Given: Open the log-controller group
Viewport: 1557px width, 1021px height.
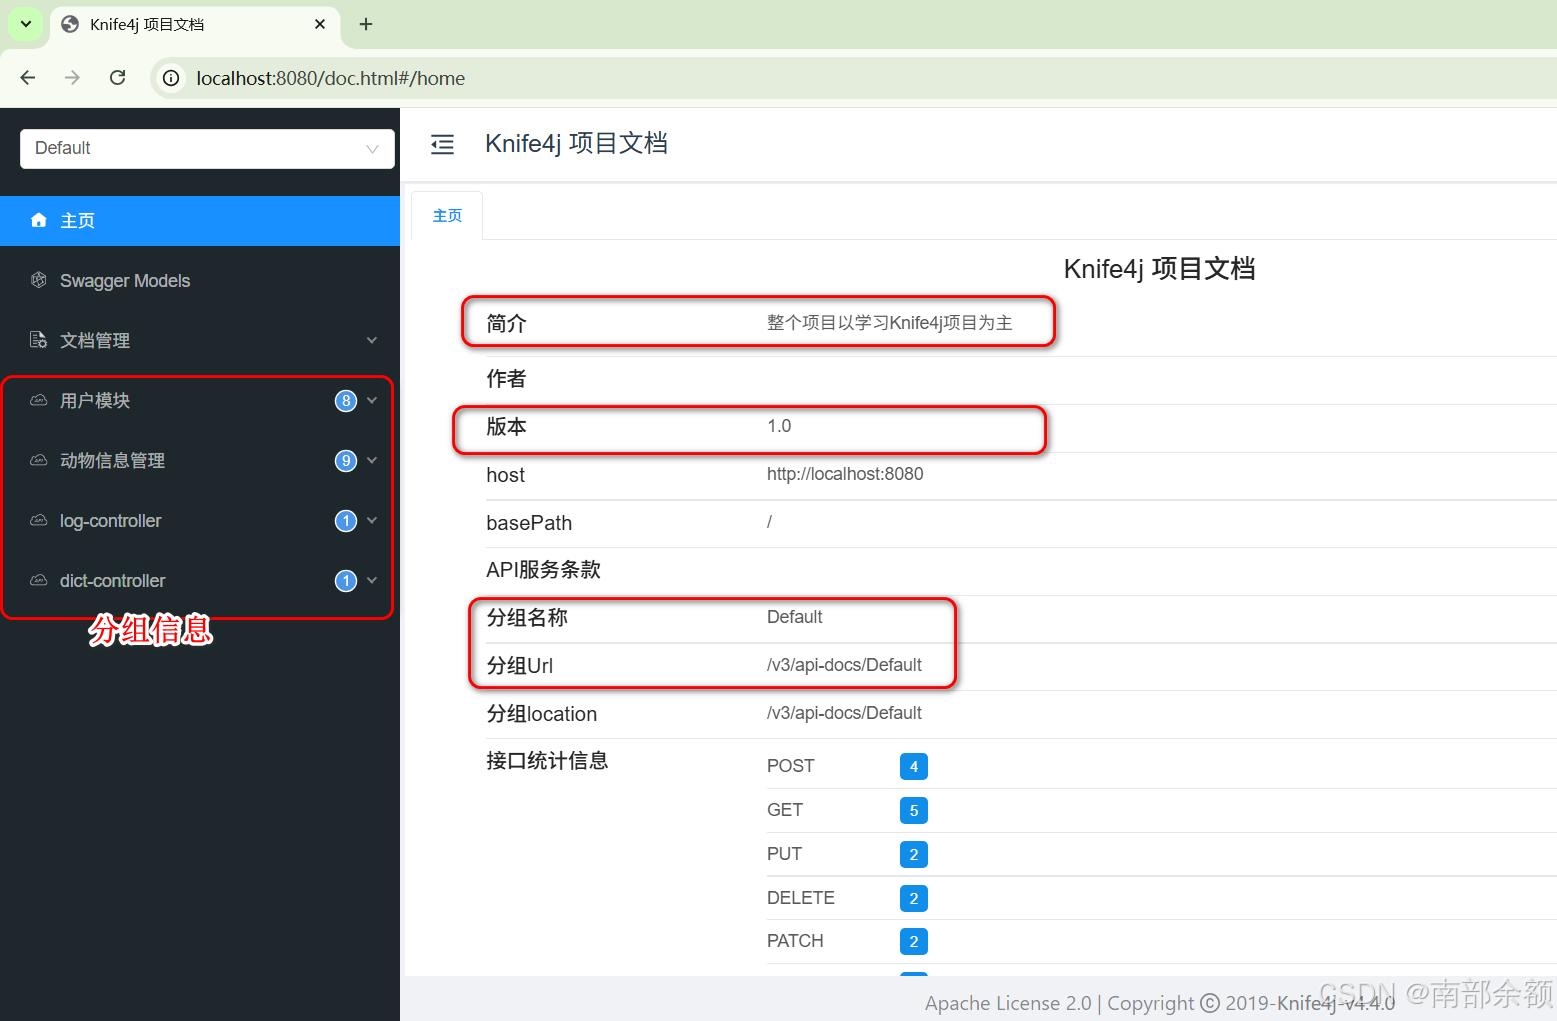Looking at the screenshot, I should tap(200, 521).
